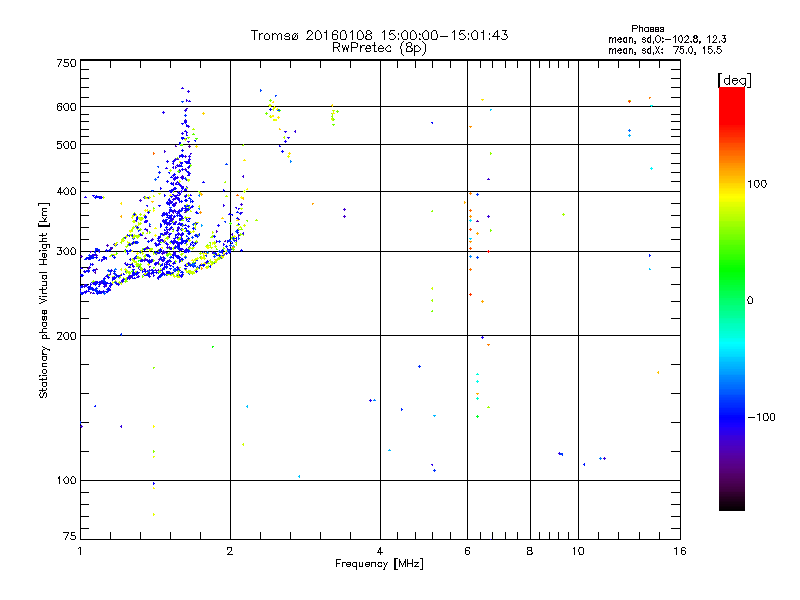Click the 'Frequency [MHz]' x-axis label
The width and height of the screenshot is (800, 600).
coord(379,564)
